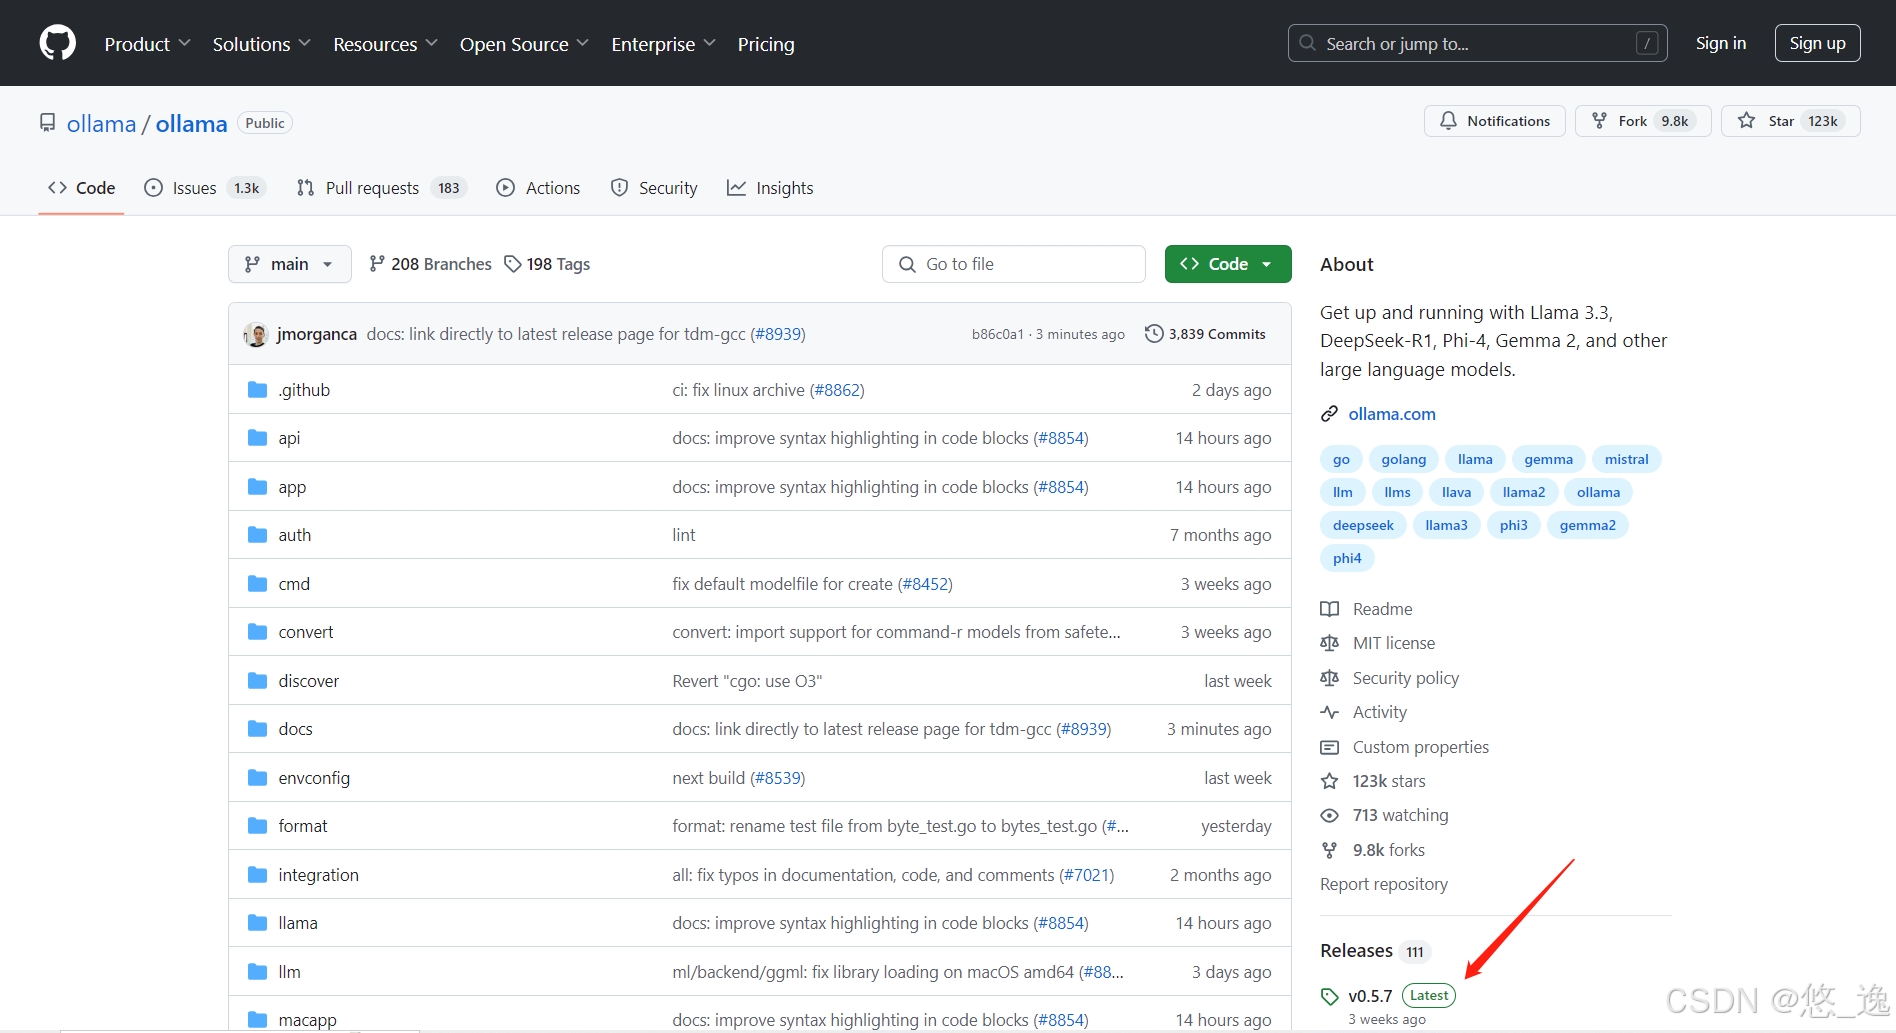Click the 'fix default modelfile for create' commit message
The height and width of the screenshot is (1033, 1896).
click(782, 584)
